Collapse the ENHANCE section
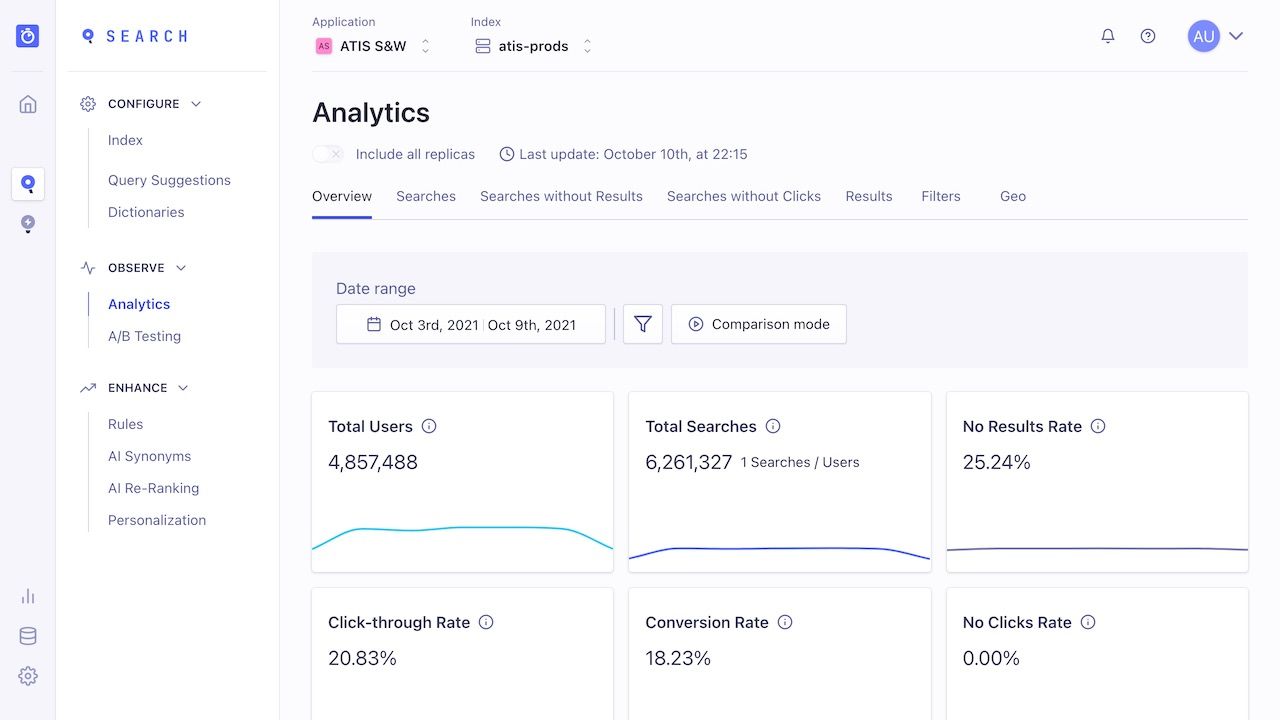 pyautogui.click(x=183, y=388)
